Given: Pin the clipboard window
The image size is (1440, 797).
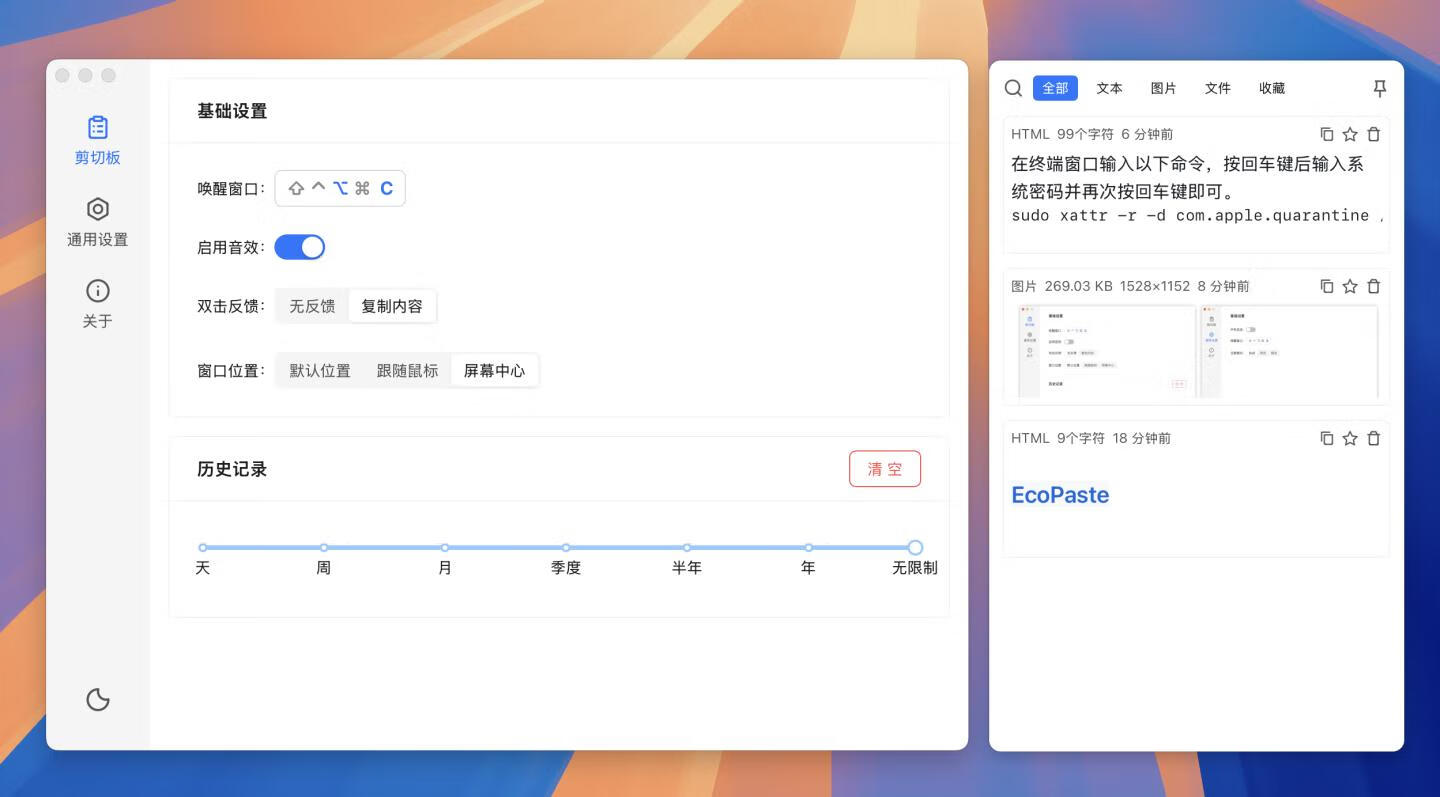Looking at the screenshot, I should click(x=1379, y=88).
